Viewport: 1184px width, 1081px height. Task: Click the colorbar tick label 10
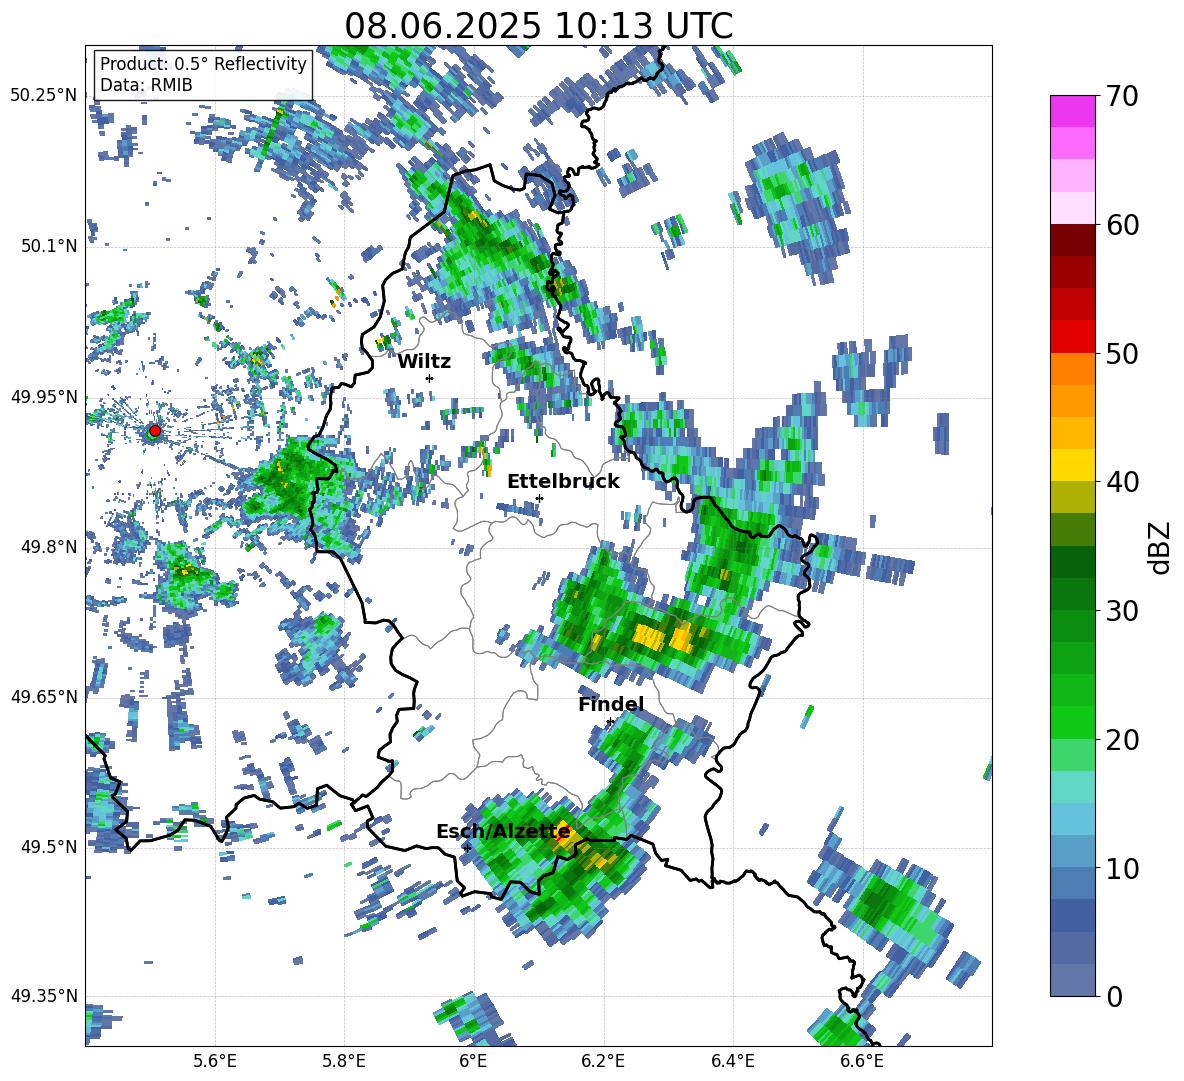click(x=1121, y=868)
